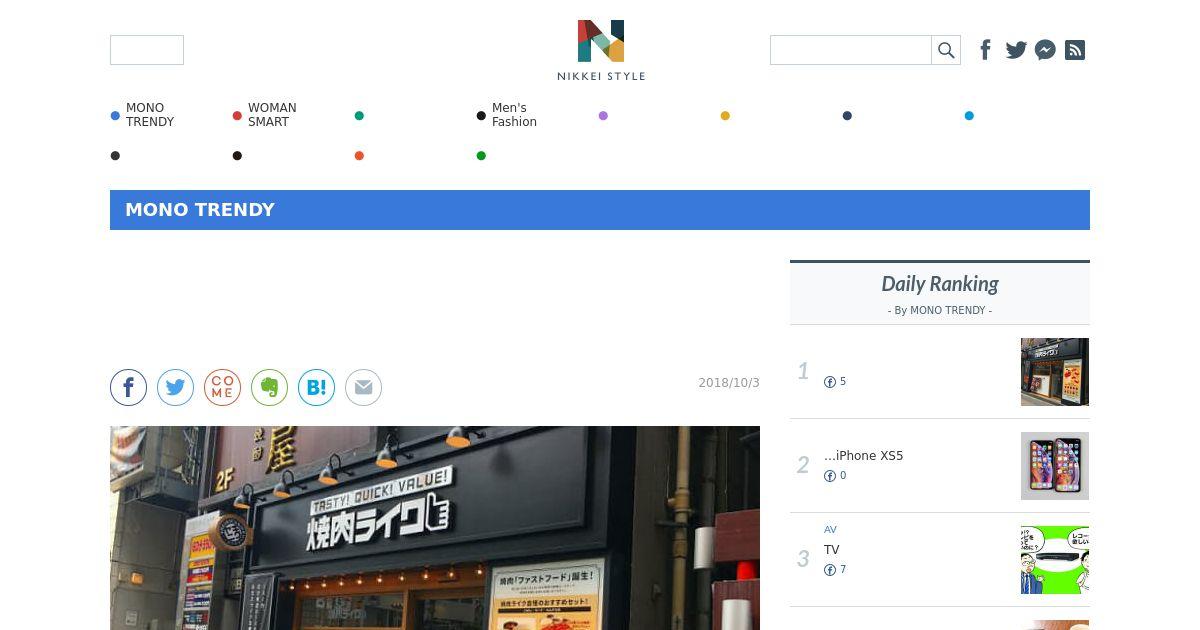Screen dimensions: 1200x630
Task: Open rank 2 iPhone thumbnail
Action: (1055, 466)
